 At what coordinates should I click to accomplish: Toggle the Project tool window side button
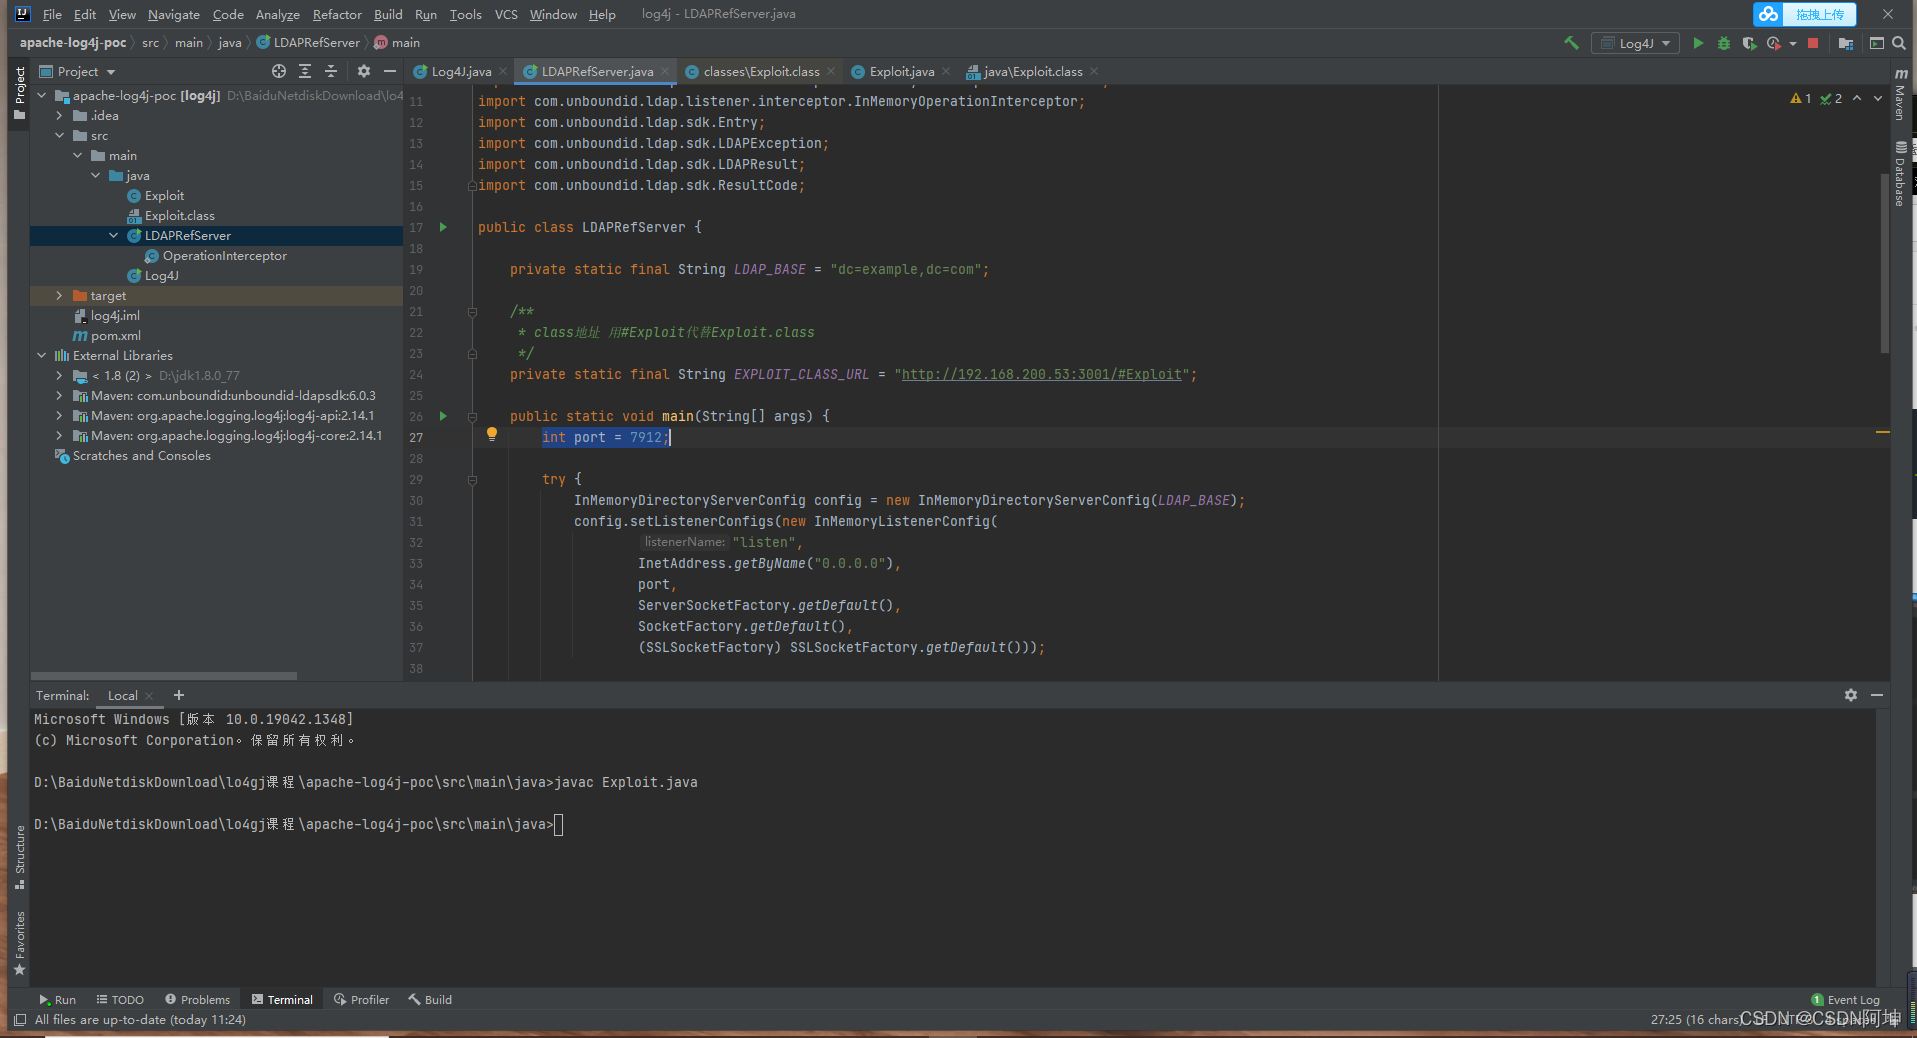coord(19,92)
